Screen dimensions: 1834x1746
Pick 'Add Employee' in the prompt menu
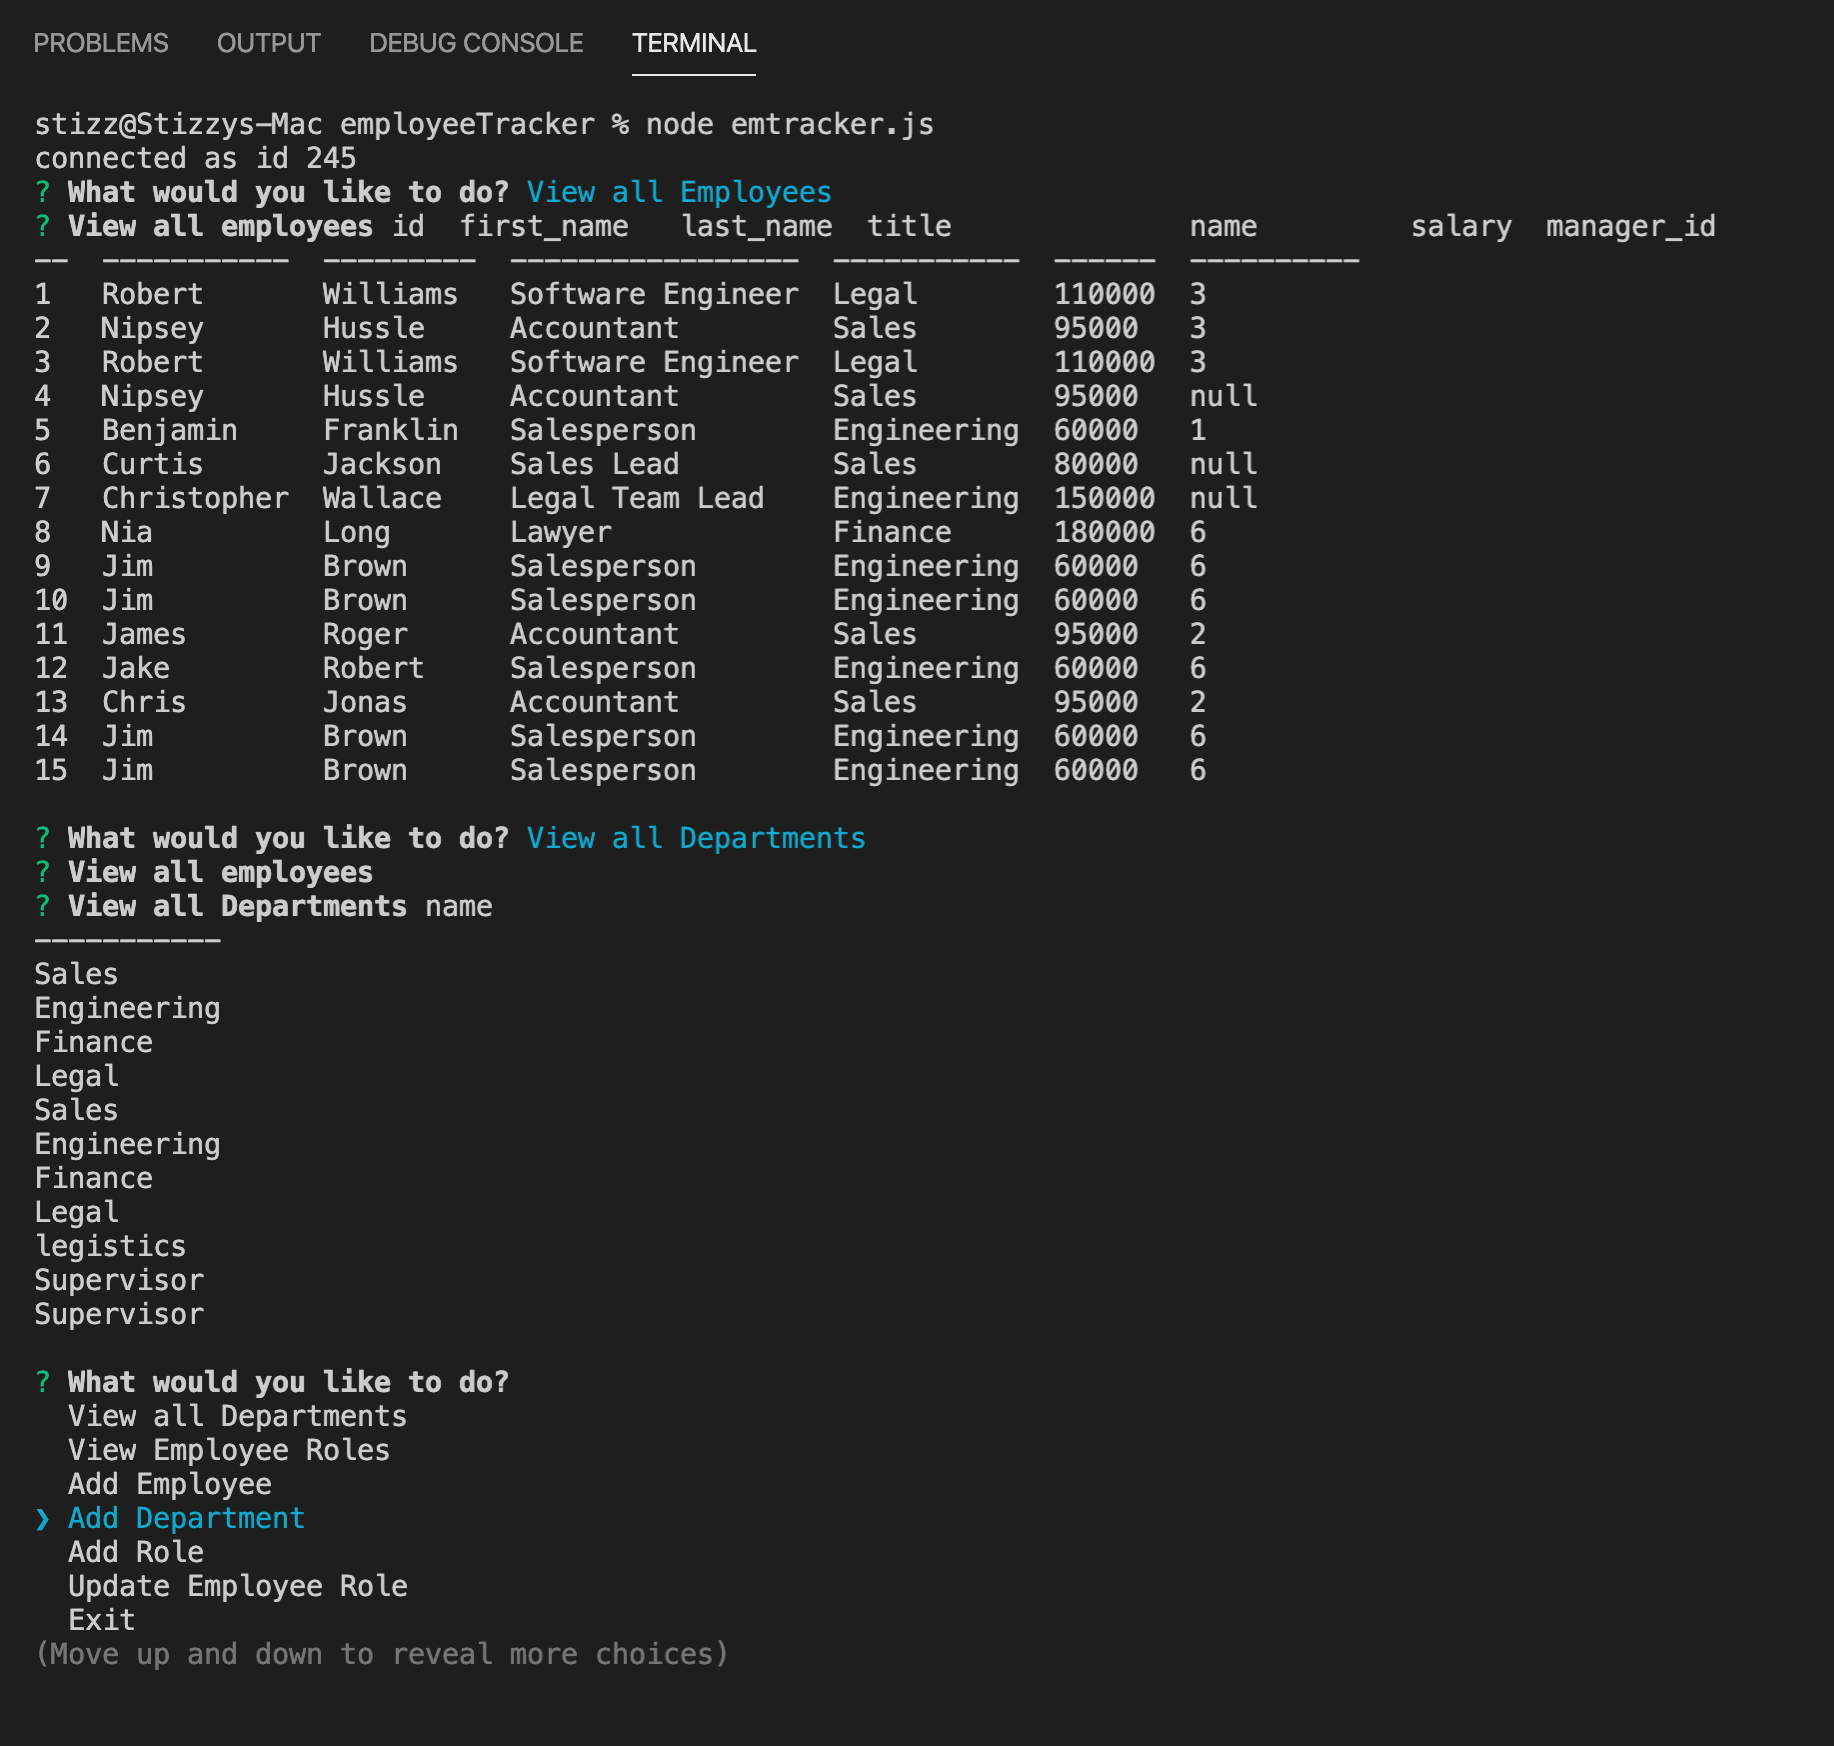point(169,1483)
